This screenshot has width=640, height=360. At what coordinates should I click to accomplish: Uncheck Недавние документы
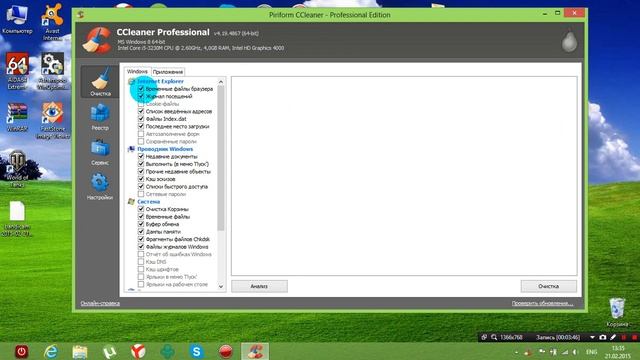pos(141,156)
